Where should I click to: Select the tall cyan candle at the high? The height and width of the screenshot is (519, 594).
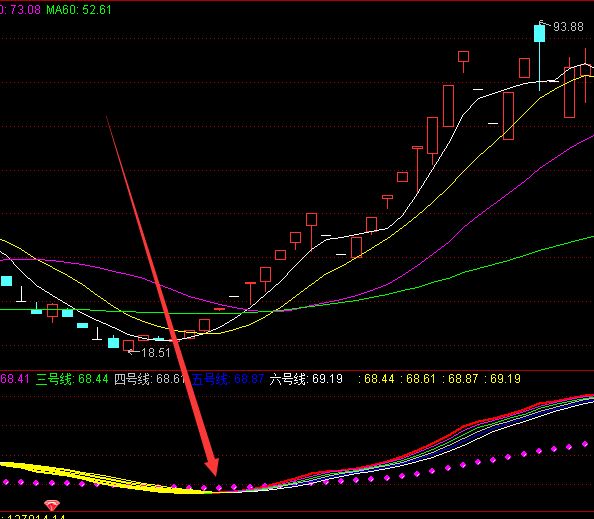[x=539, y=33]
